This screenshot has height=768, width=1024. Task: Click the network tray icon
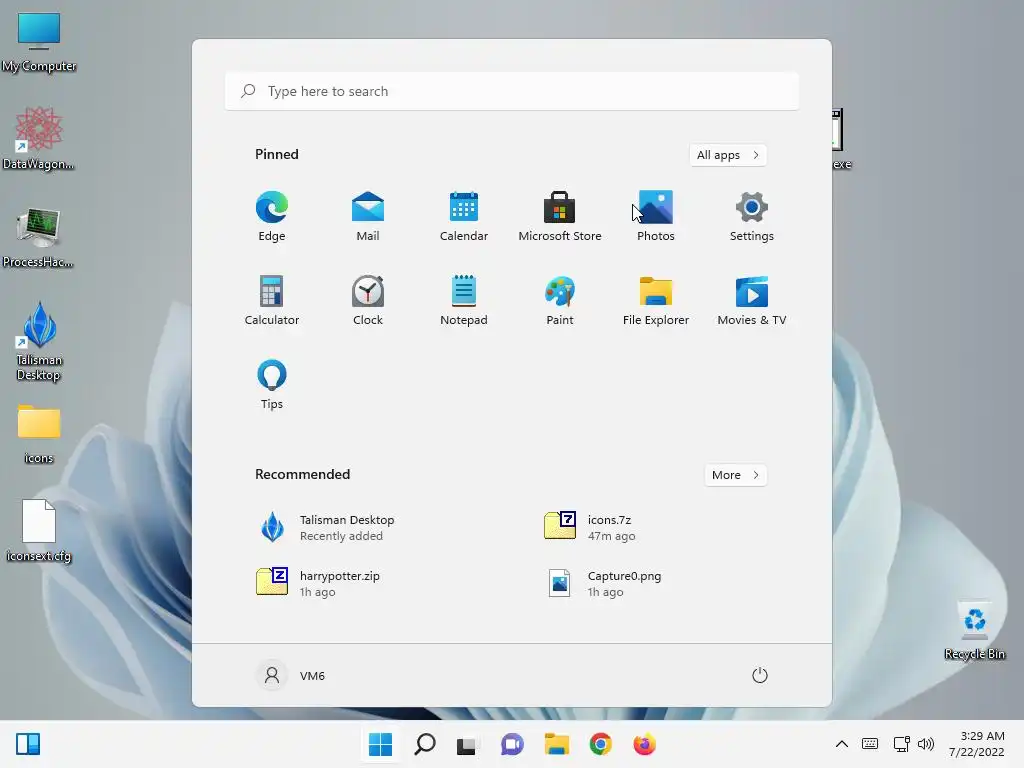point(901,744)
